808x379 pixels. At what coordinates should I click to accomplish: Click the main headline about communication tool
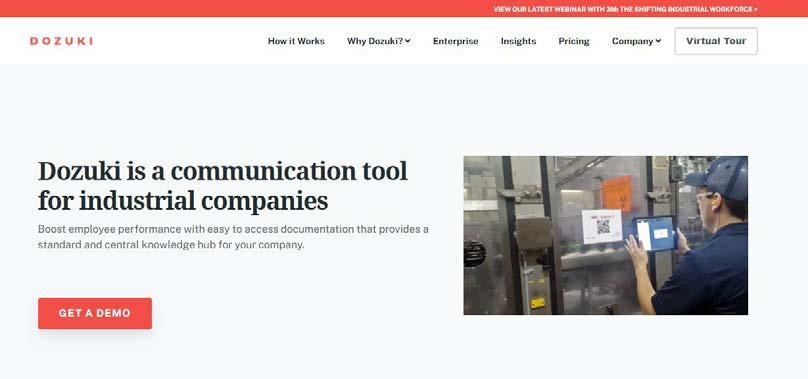[x=223, y=186]
